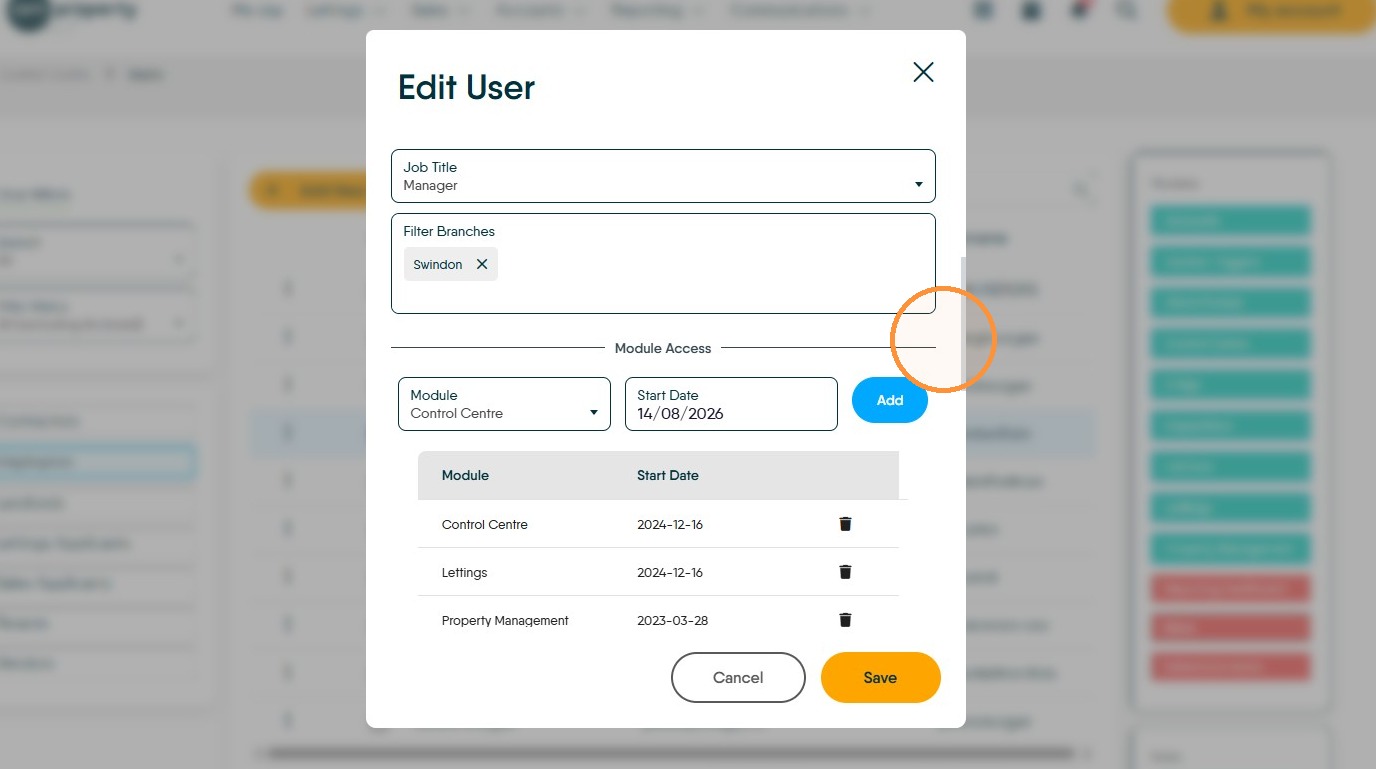
Task: Select the Property Management table cell
Action: (505, 621)
